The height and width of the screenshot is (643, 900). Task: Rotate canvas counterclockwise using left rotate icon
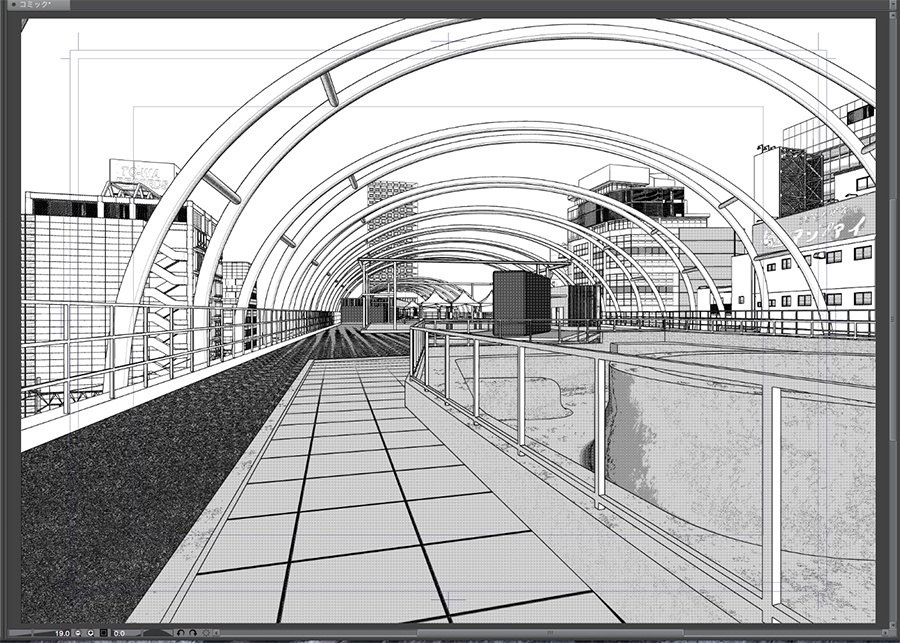180,633
